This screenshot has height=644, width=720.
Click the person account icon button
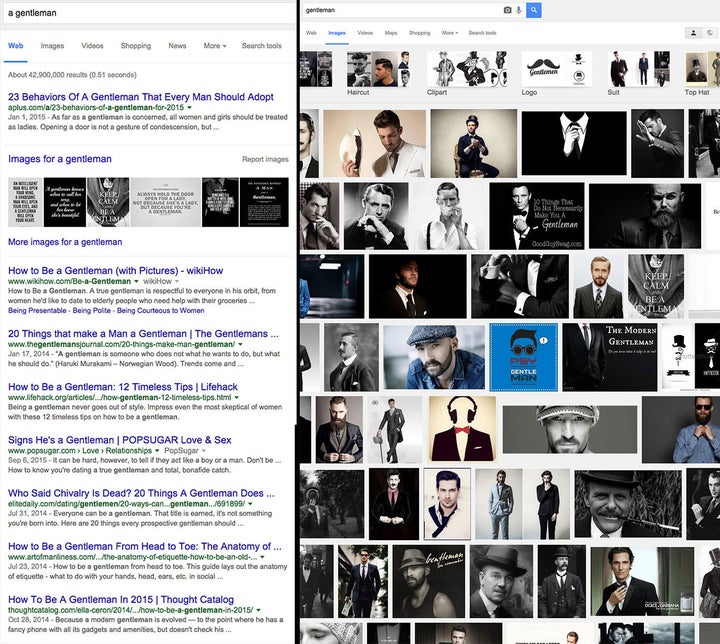[693, 33]
